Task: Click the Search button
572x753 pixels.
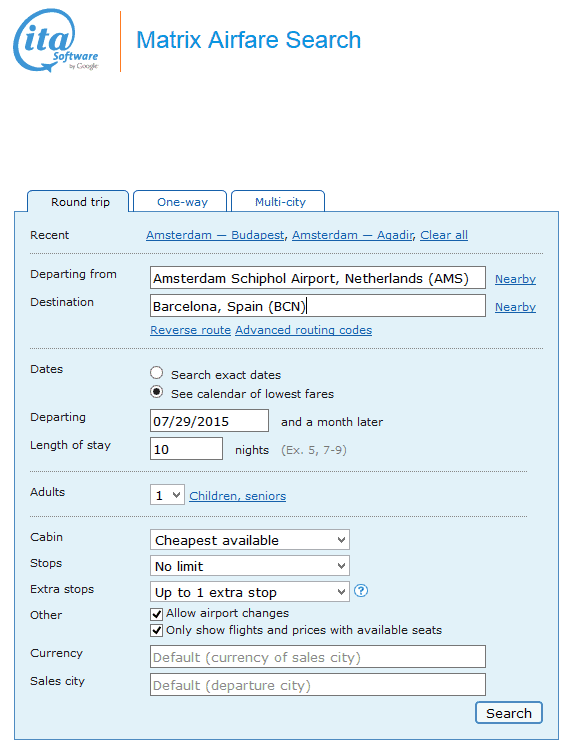Action: click(509, 713)
